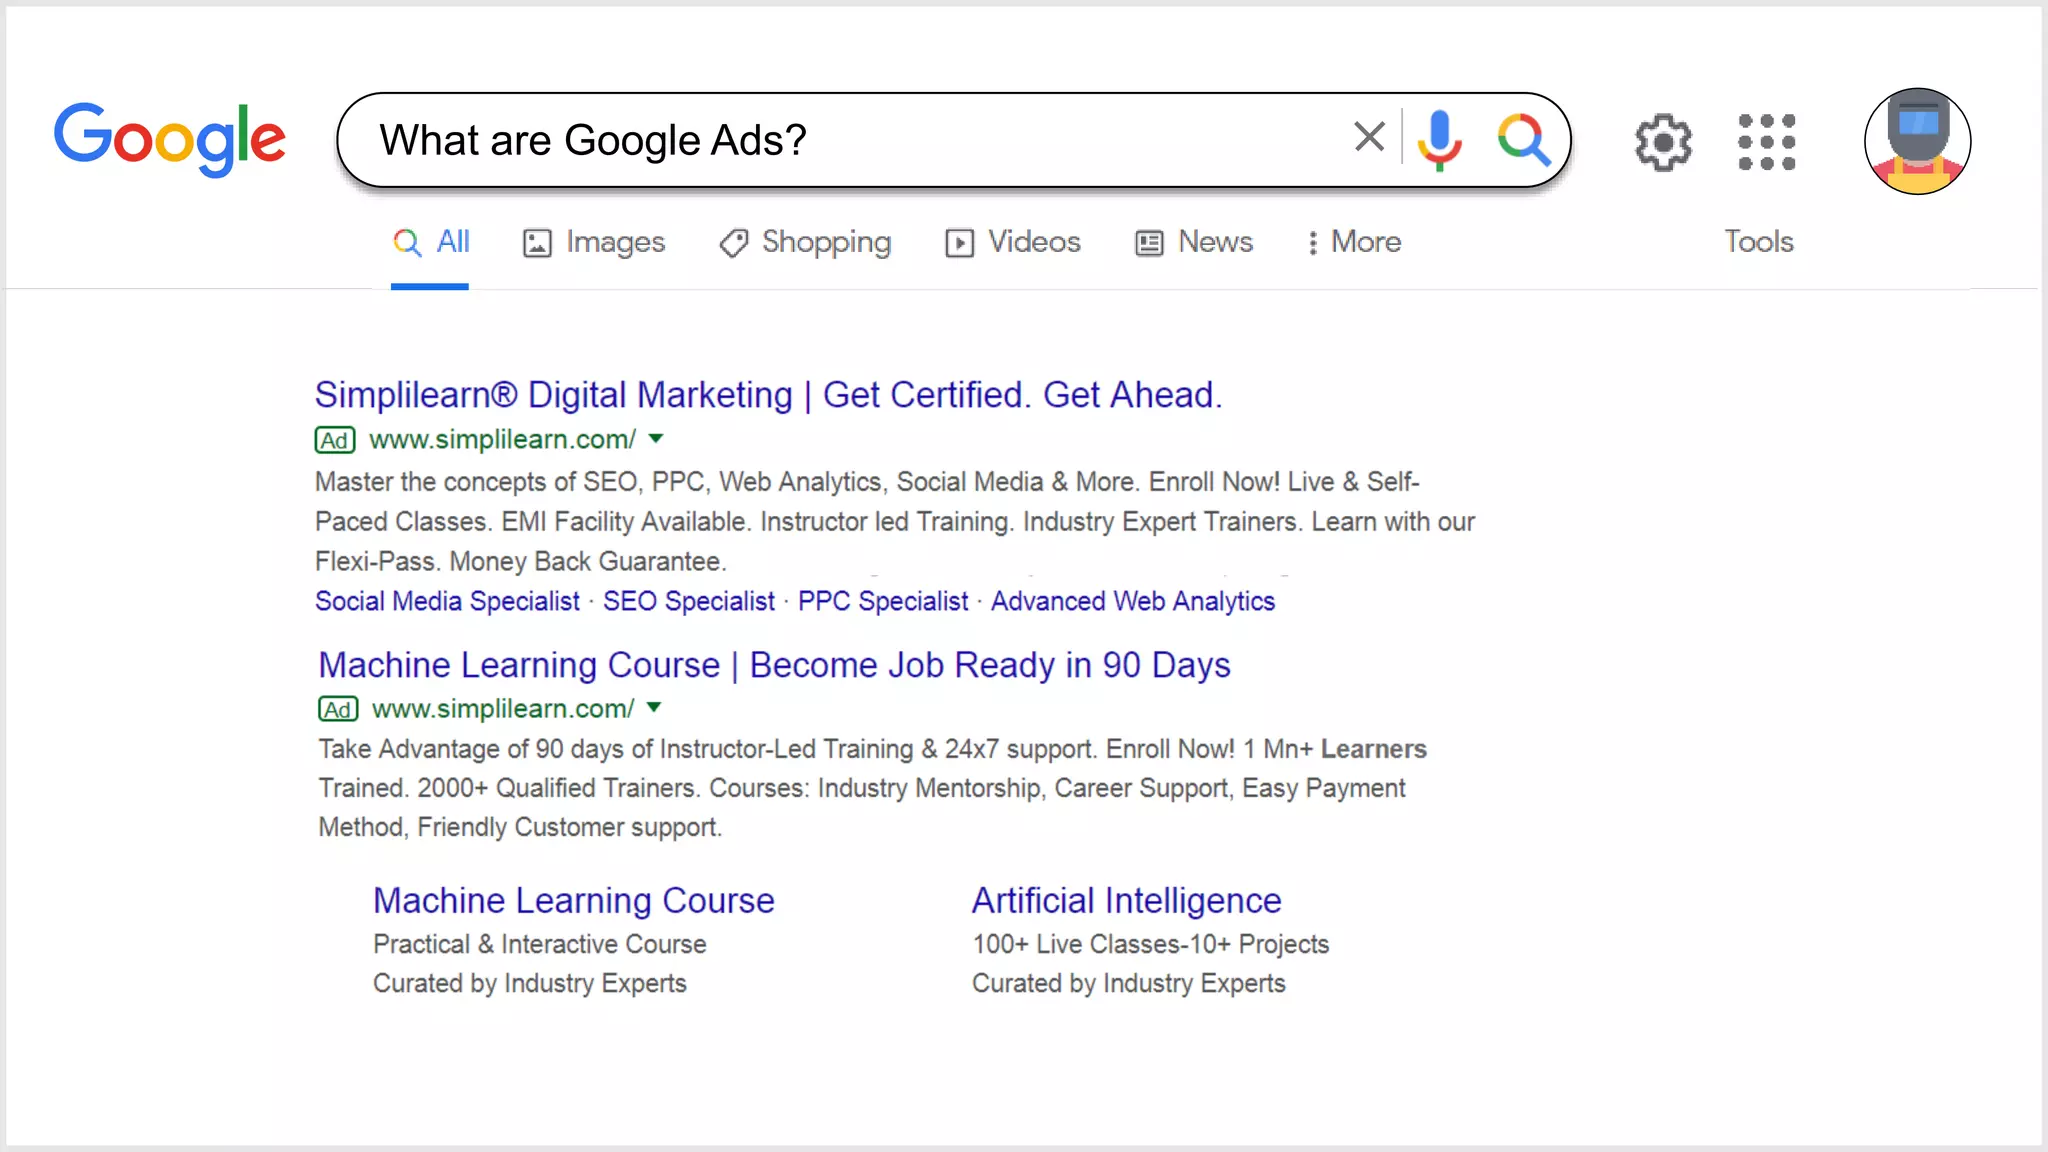This screenshot has height=1152, width=2048.
Task: Click the magnifying glass search icon
Action: pyautogui.click(x=1523, y=139)
